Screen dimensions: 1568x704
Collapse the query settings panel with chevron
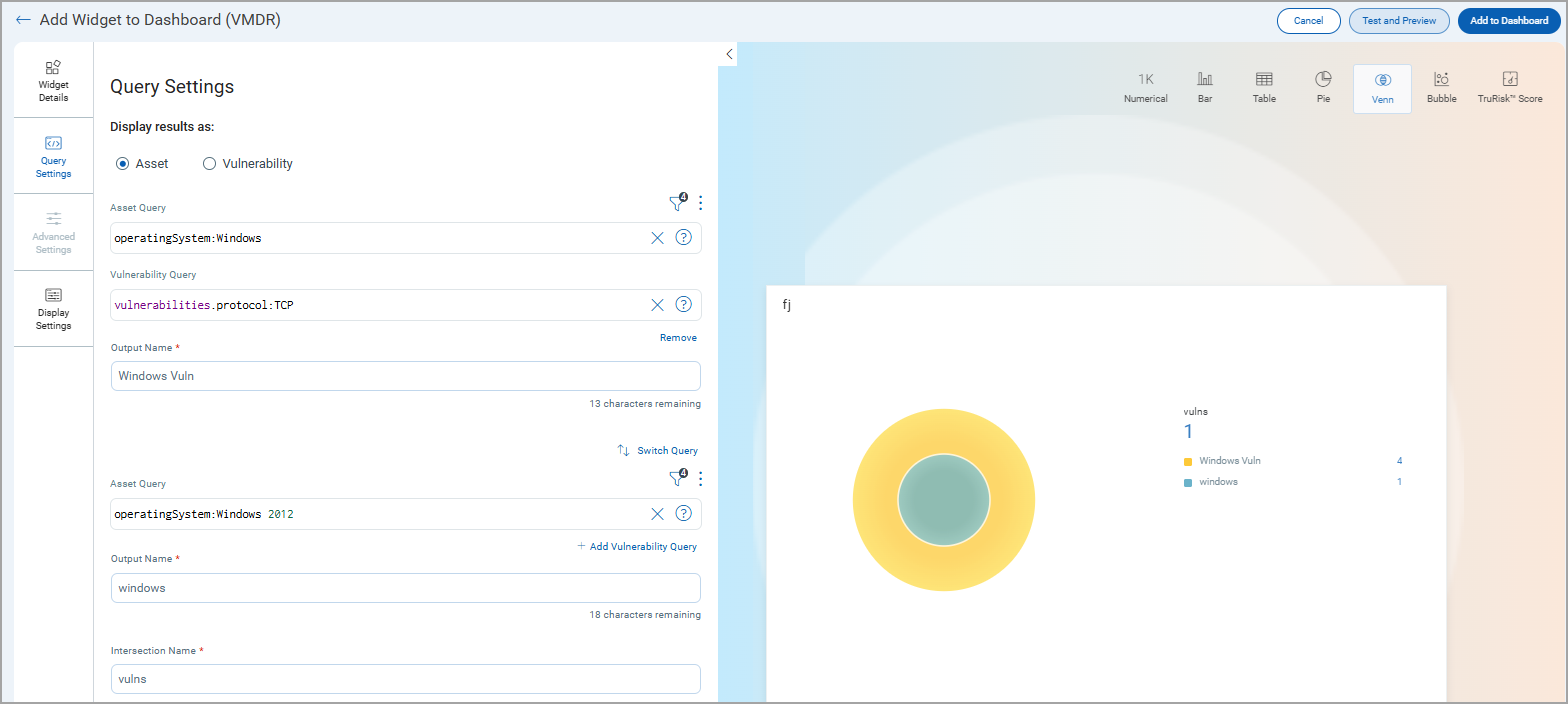point(729,54)
